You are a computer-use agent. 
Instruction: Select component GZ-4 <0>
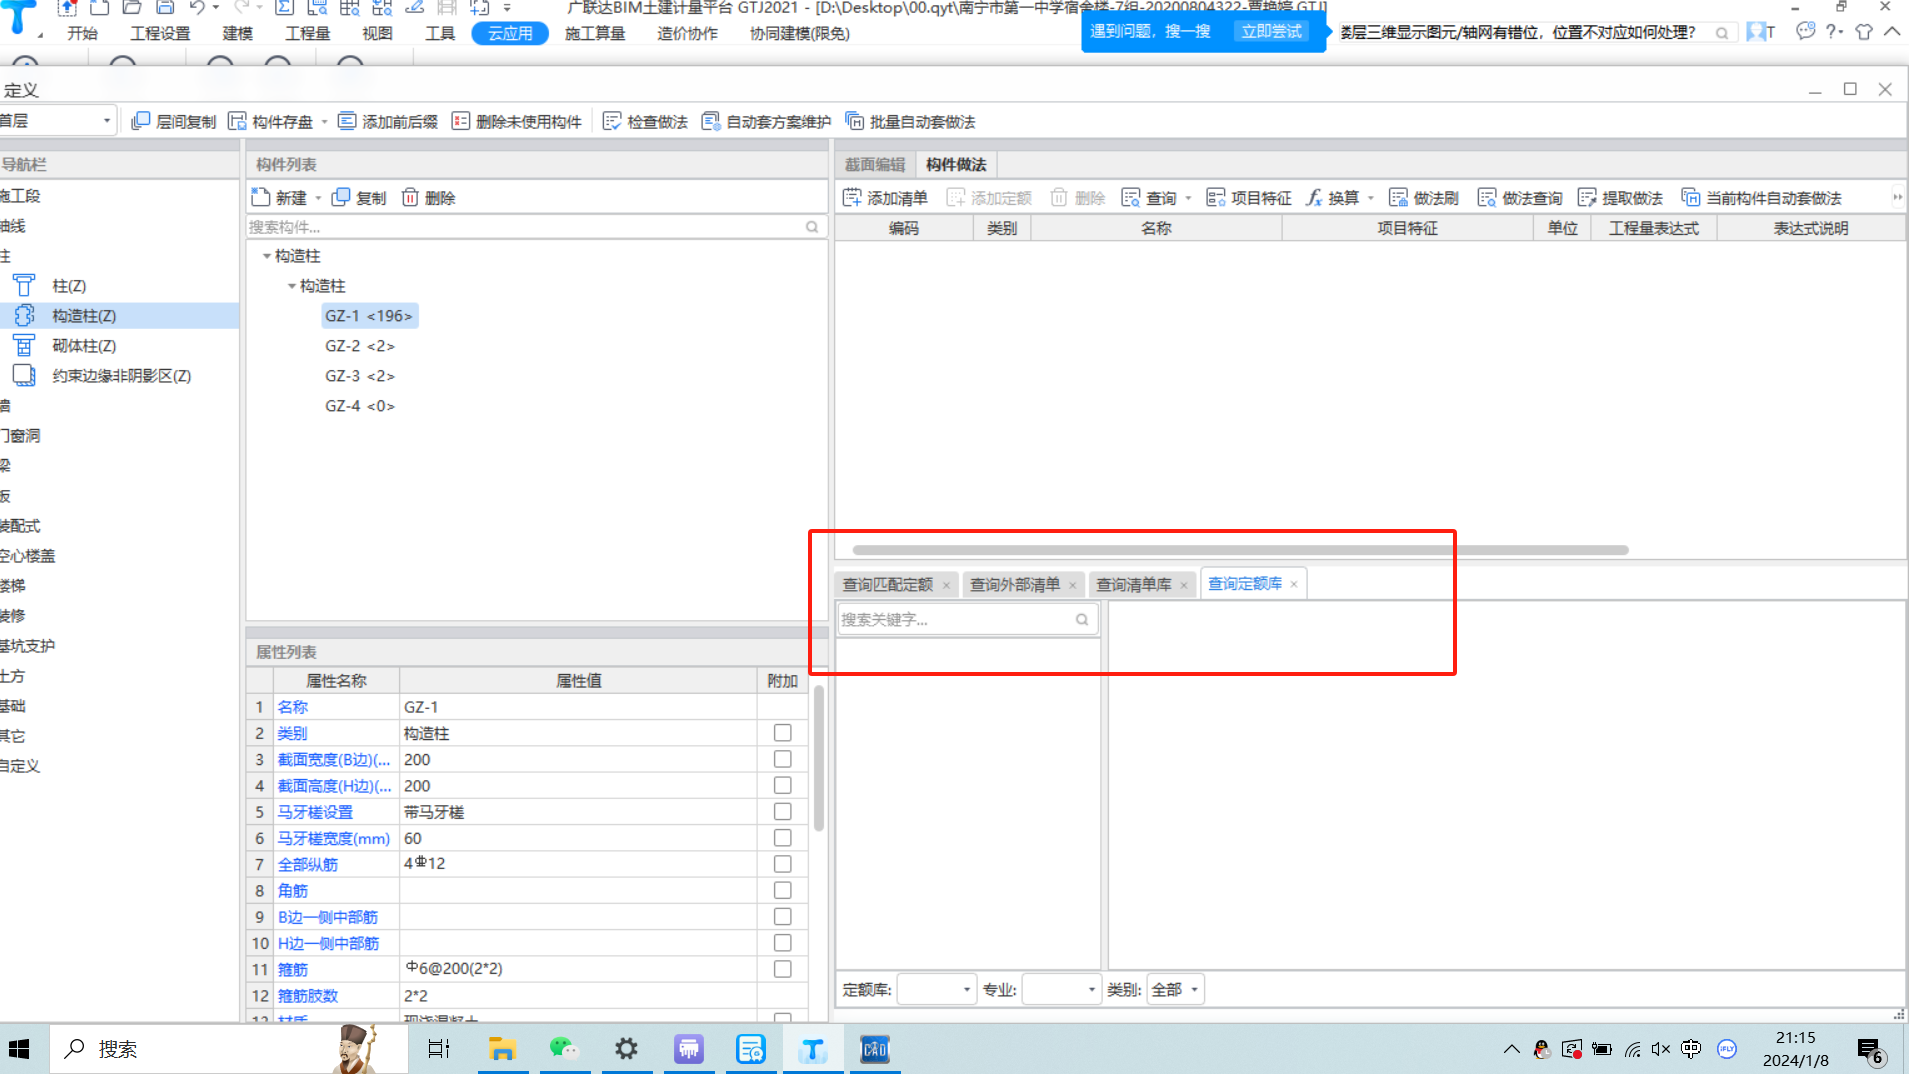click(360, 406)
